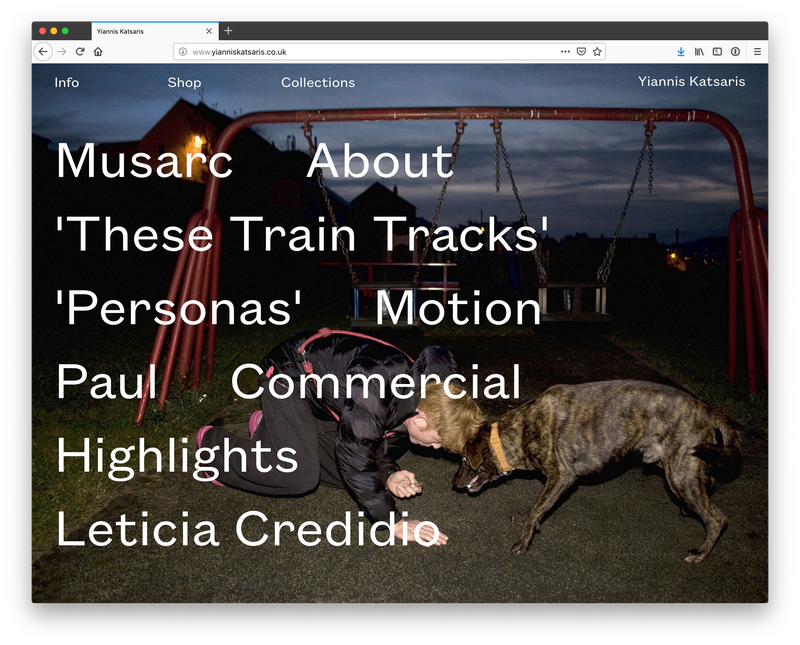
Task: Open a new browser tab
Action: click(x=228, y=31)
